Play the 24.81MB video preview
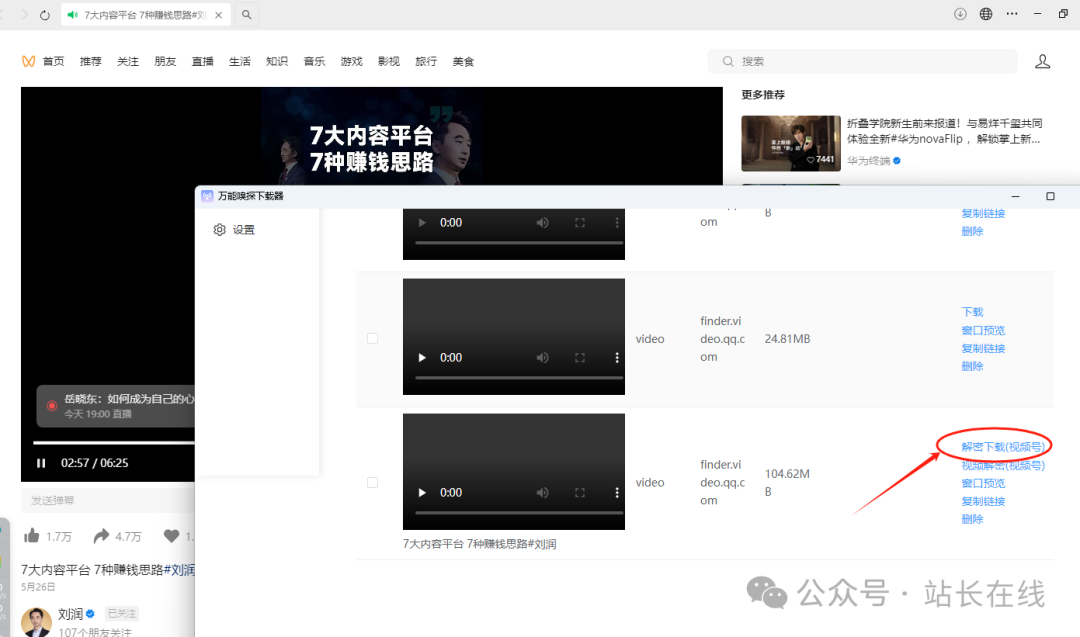The height and width of the screenshot is (637, 1080). (x=422, y=357)
